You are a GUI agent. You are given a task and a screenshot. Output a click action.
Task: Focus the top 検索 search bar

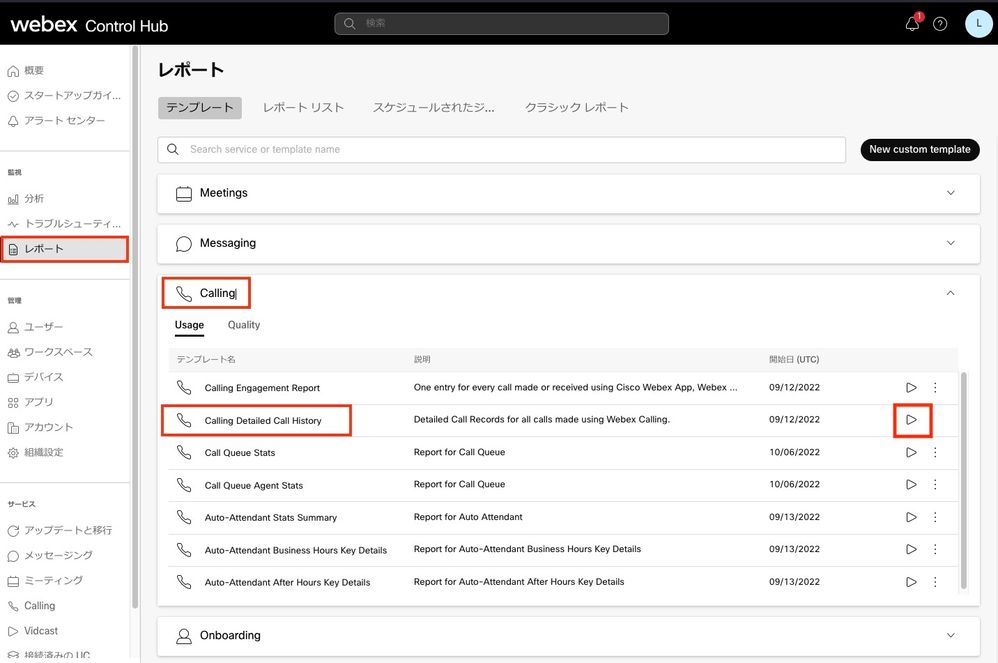click(x=502, y=24)
